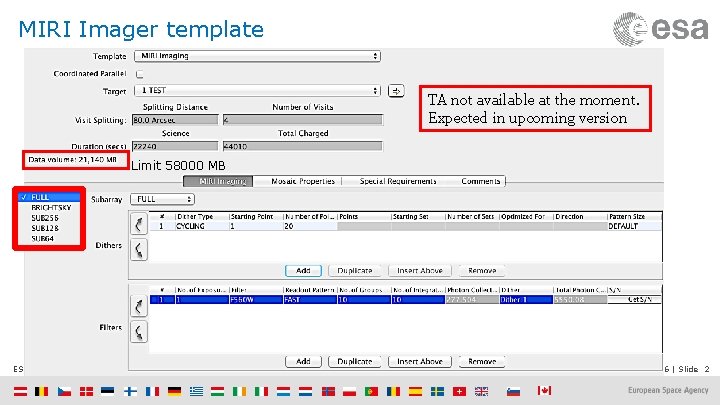Click the Portugal flag icon
720x405 pixels.
(x=371, y=391)
